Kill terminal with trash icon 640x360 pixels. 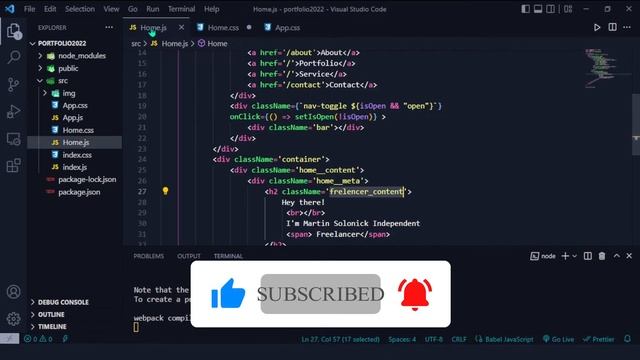(x=602, y=256)
